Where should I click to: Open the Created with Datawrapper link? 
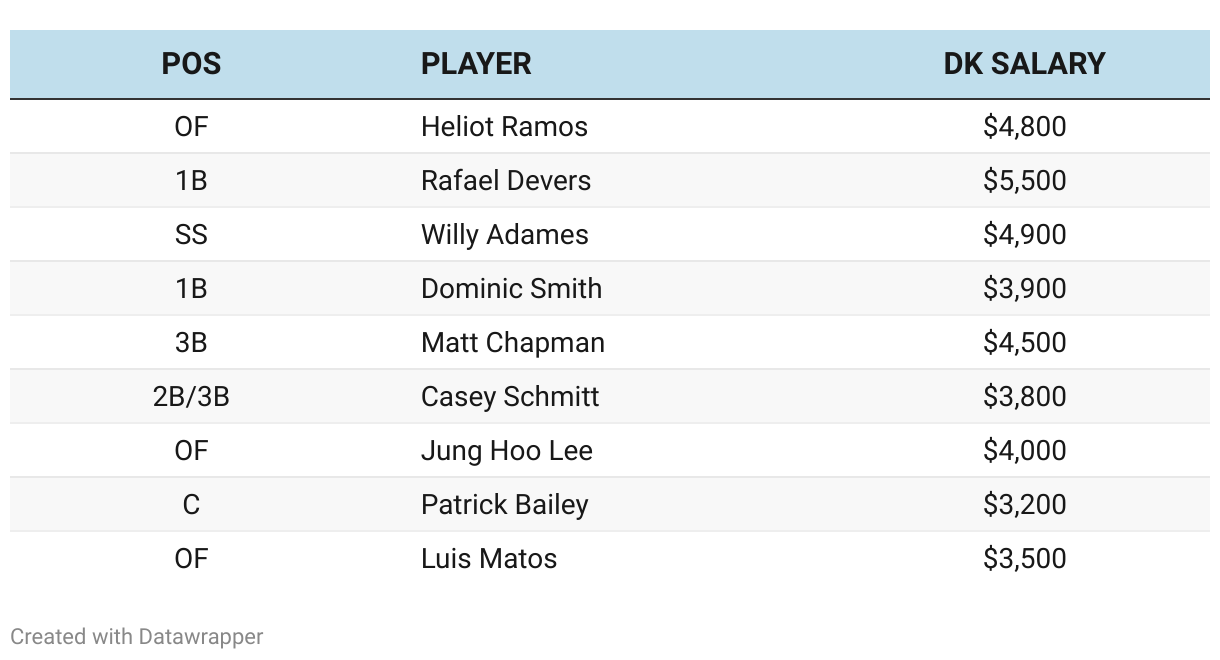pyautogui.click(x=137, y=636)
